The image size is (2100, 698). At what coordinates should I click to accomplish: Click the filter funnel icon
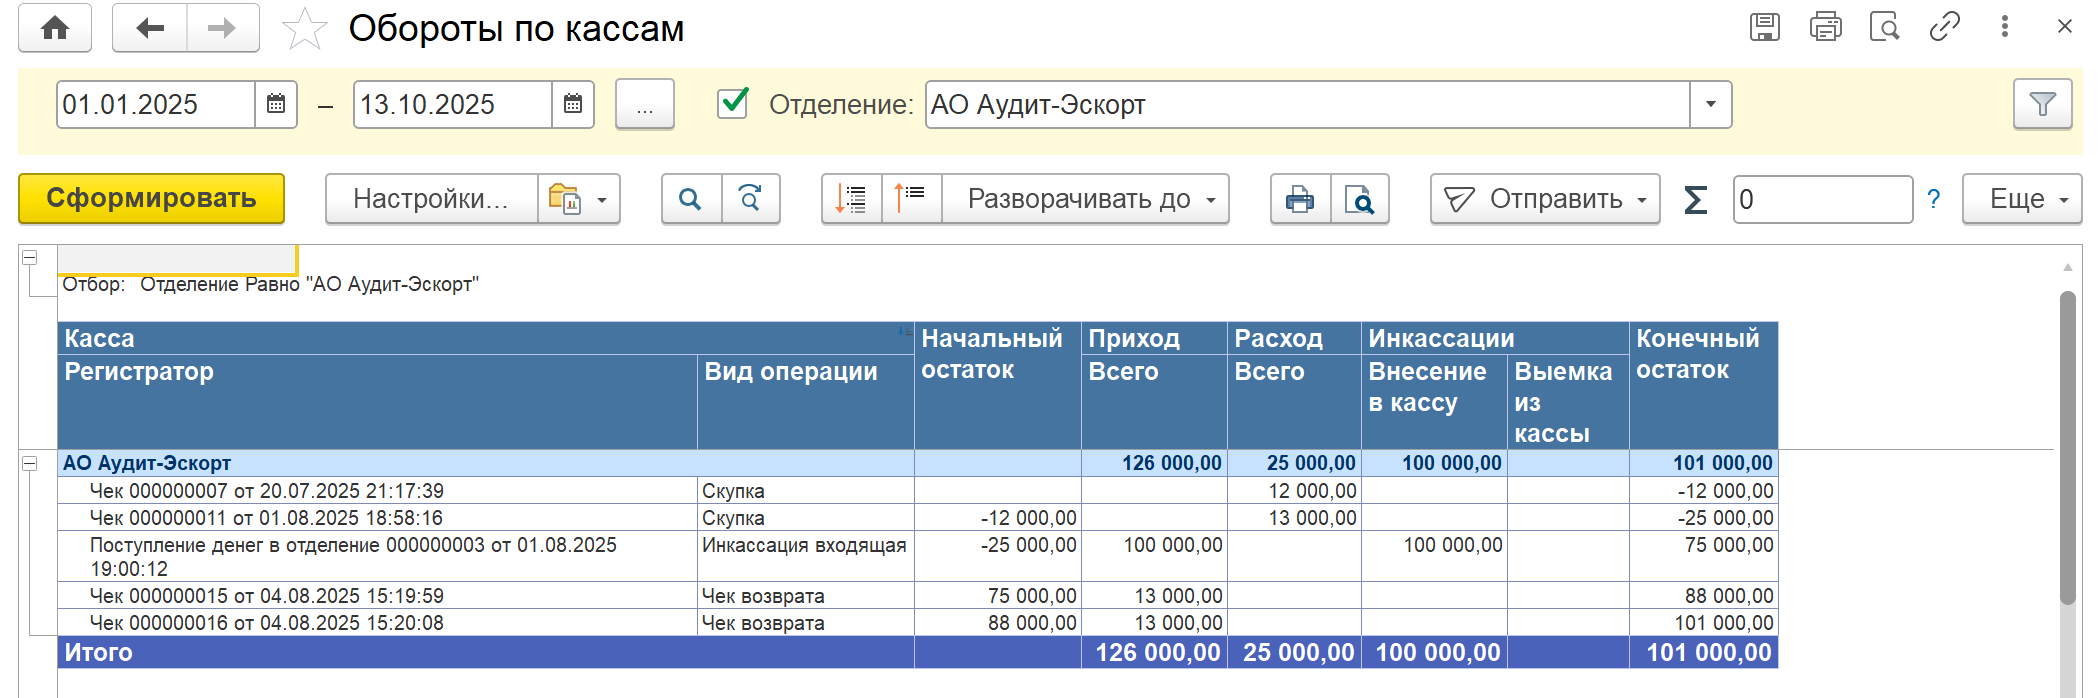2042,104
